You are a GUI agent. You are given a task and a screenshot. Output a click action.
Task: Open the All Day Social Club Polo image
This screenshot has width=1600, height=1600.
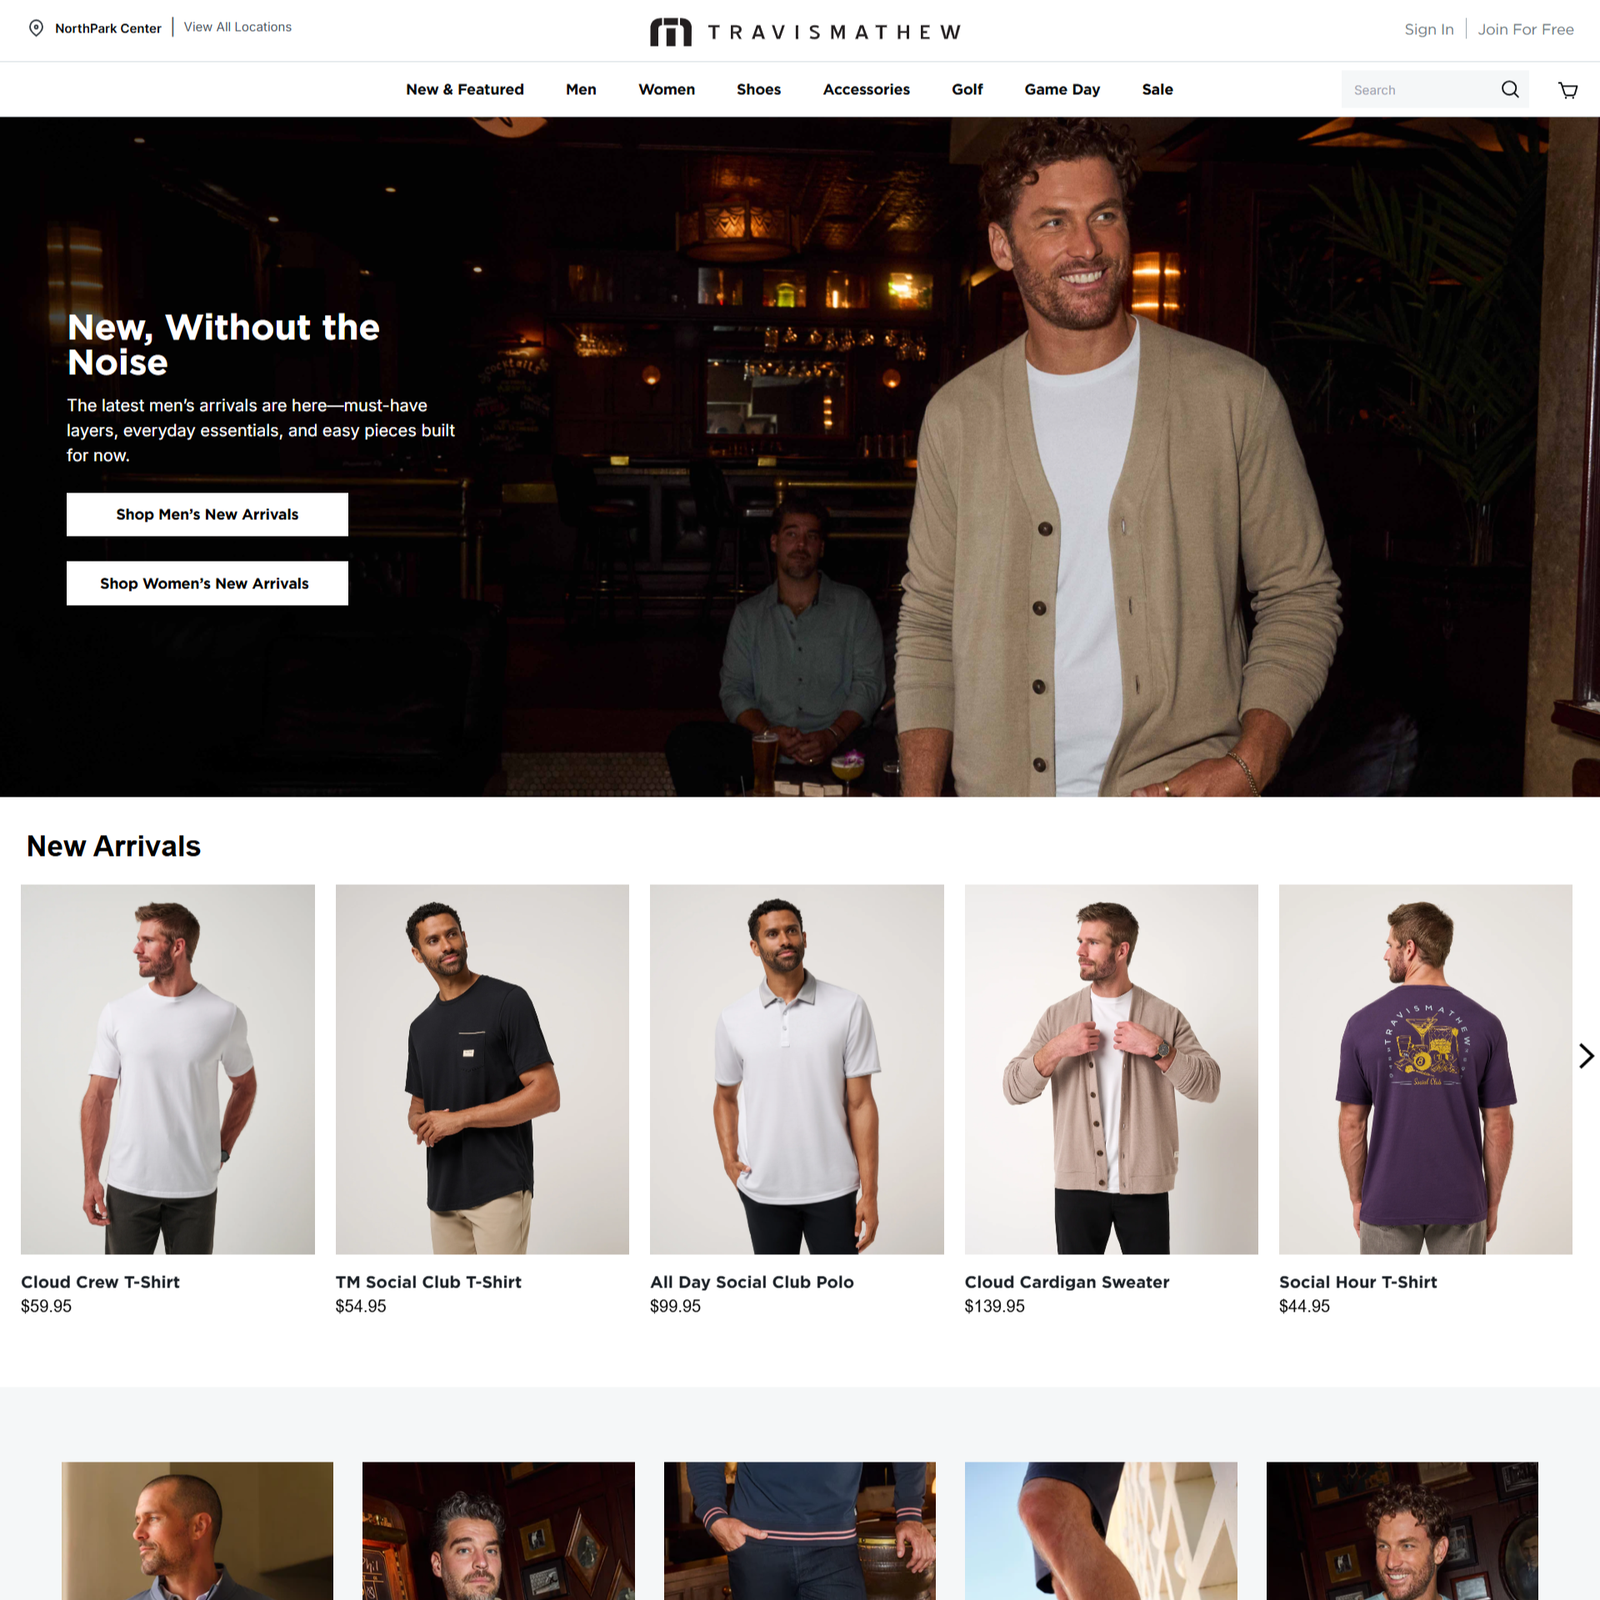(x=797, y=1069)
